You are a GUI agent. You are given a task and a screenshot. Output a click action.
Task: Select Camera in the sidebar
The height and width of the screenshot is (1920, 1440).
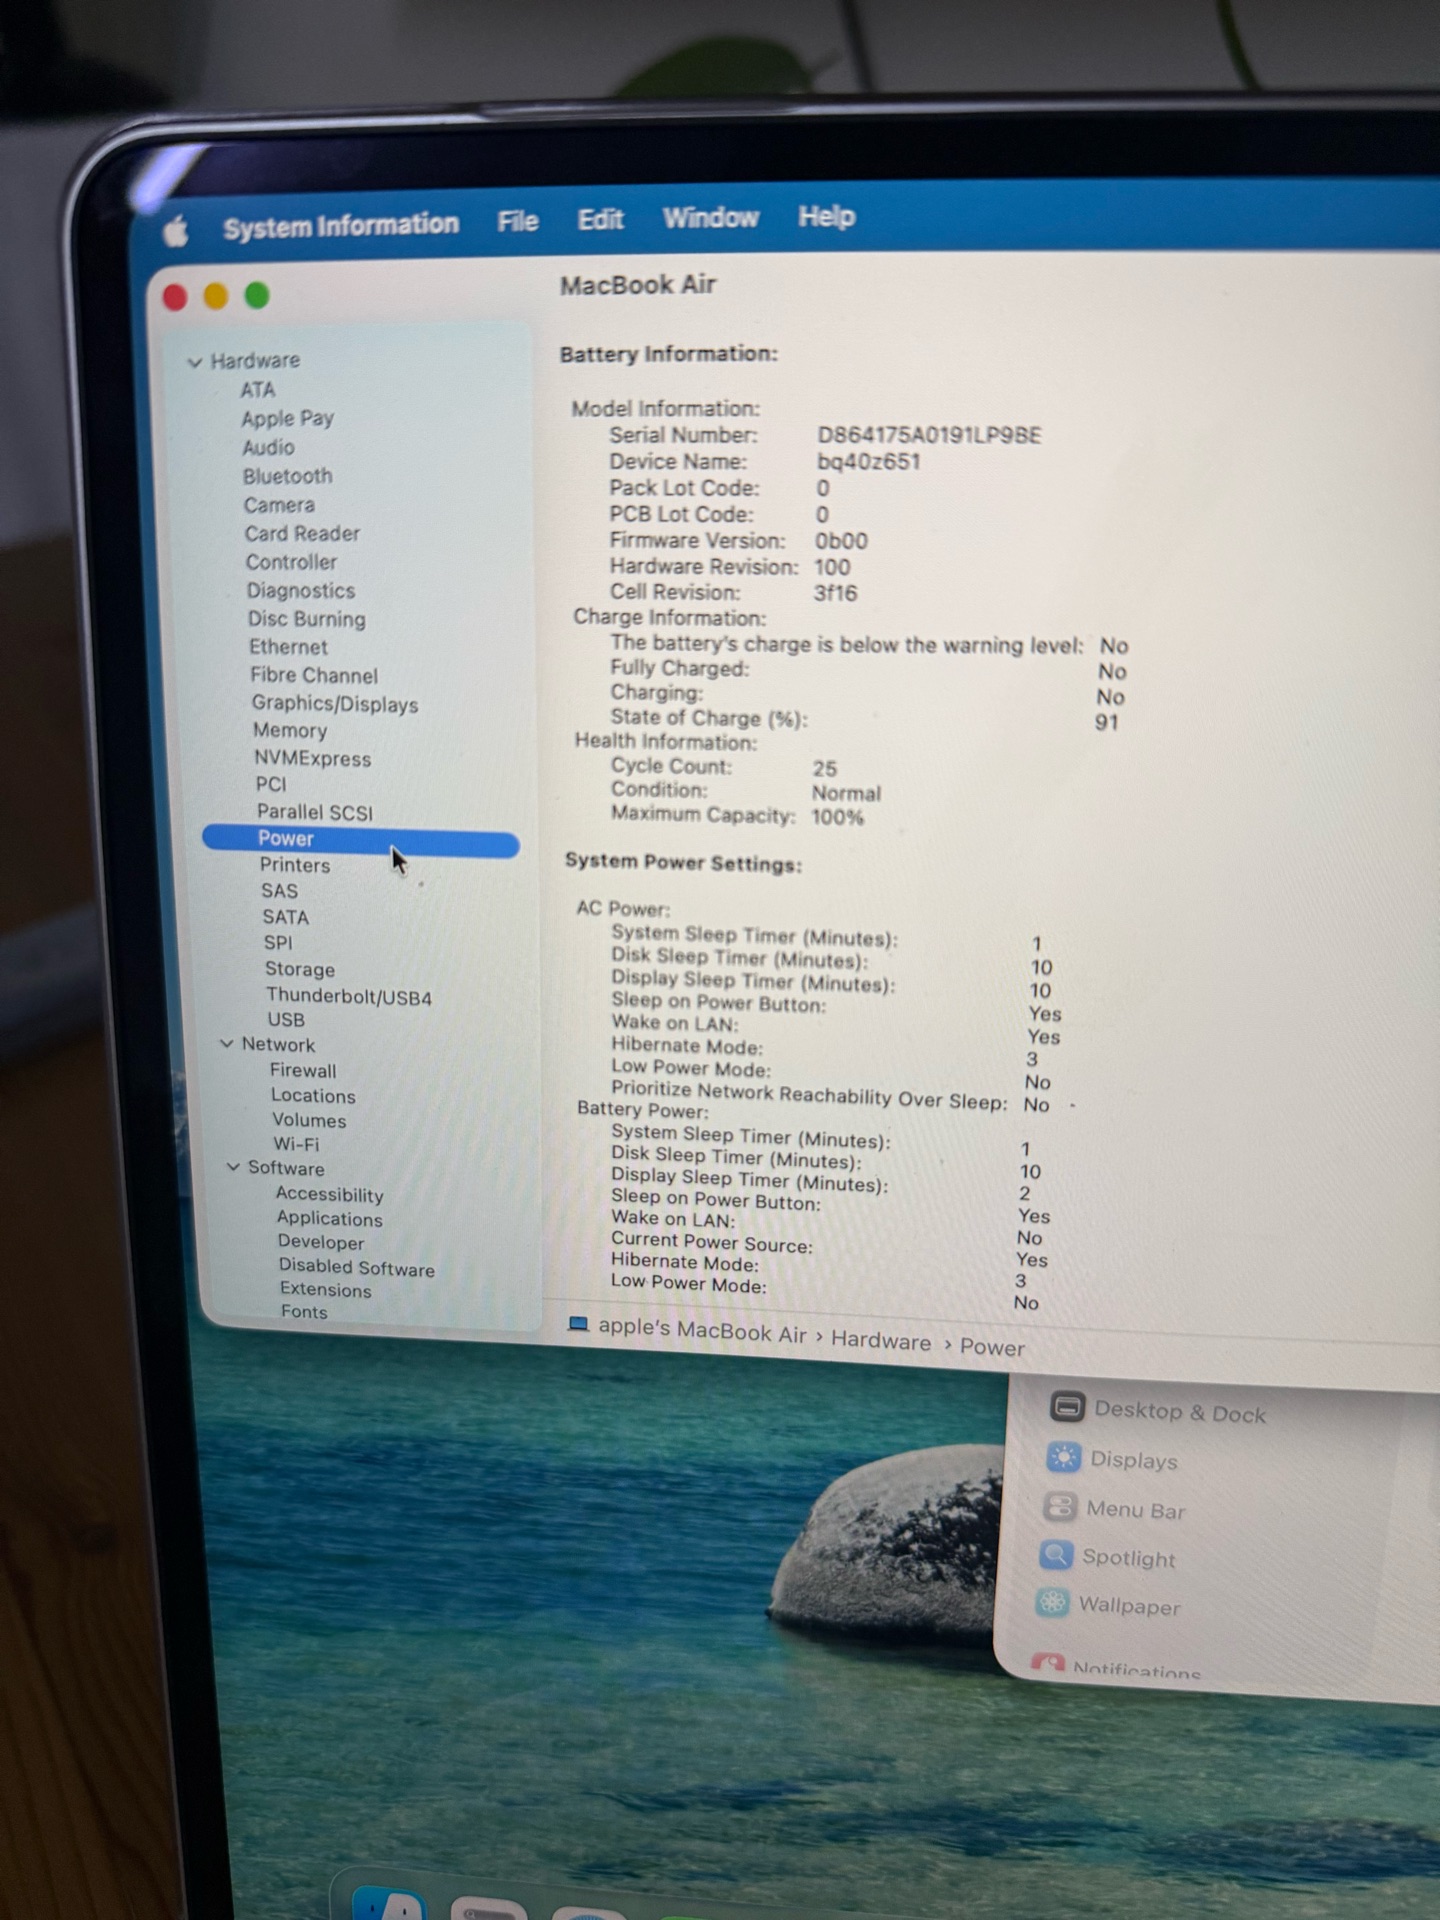279,505
